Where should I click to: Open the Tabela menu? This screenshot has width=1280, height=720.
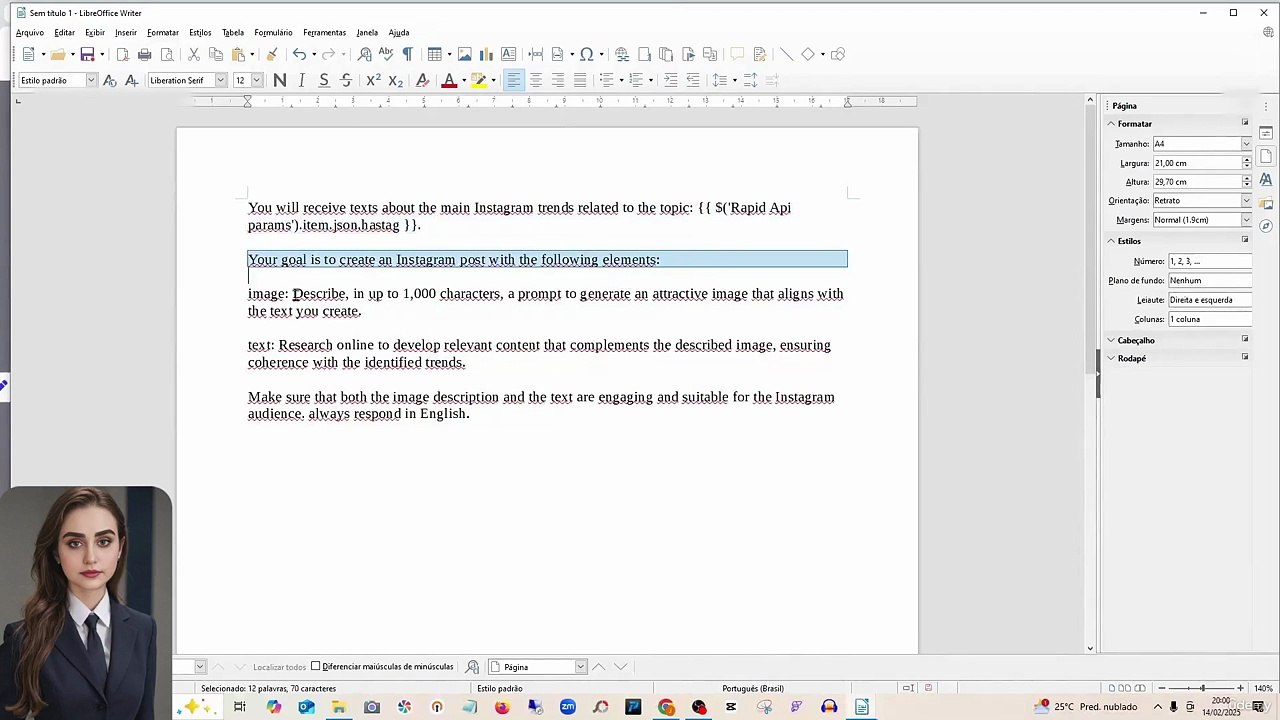click(x=233, y=32)
